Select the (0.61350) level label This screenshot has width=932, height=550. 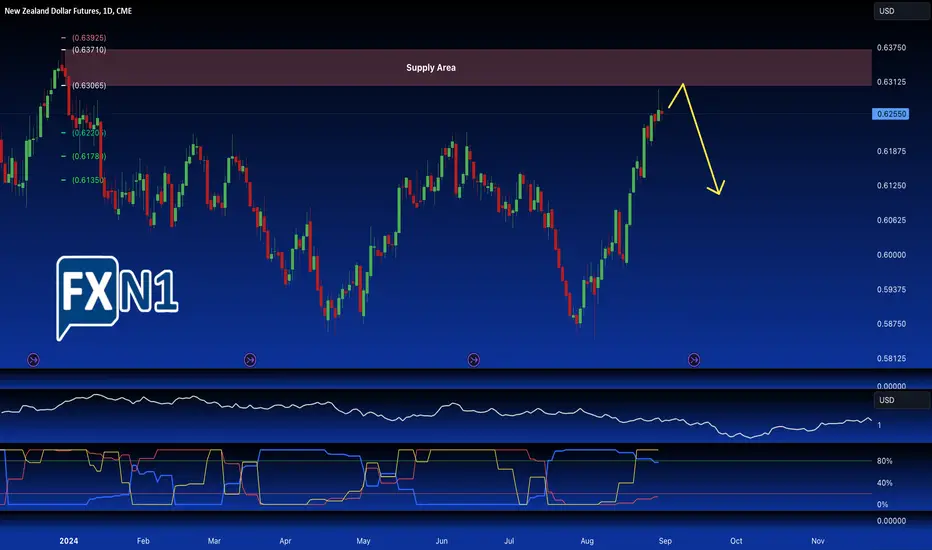pyautogui.click(x=89, y=180)
